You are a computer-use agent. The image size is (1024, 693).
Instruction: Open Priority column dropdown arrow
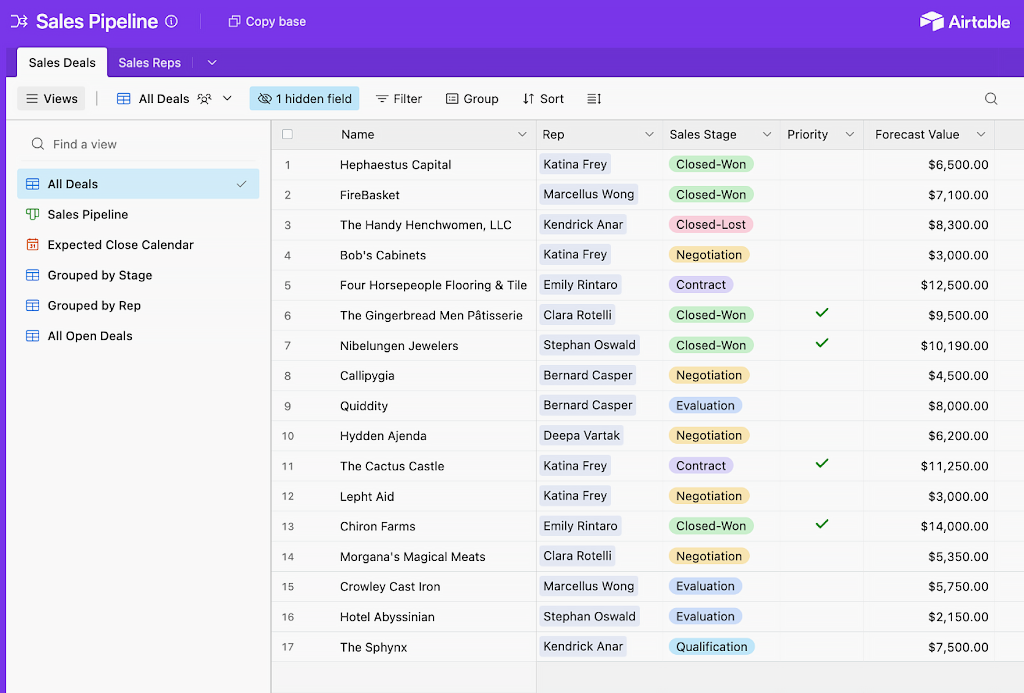(850, 135)
